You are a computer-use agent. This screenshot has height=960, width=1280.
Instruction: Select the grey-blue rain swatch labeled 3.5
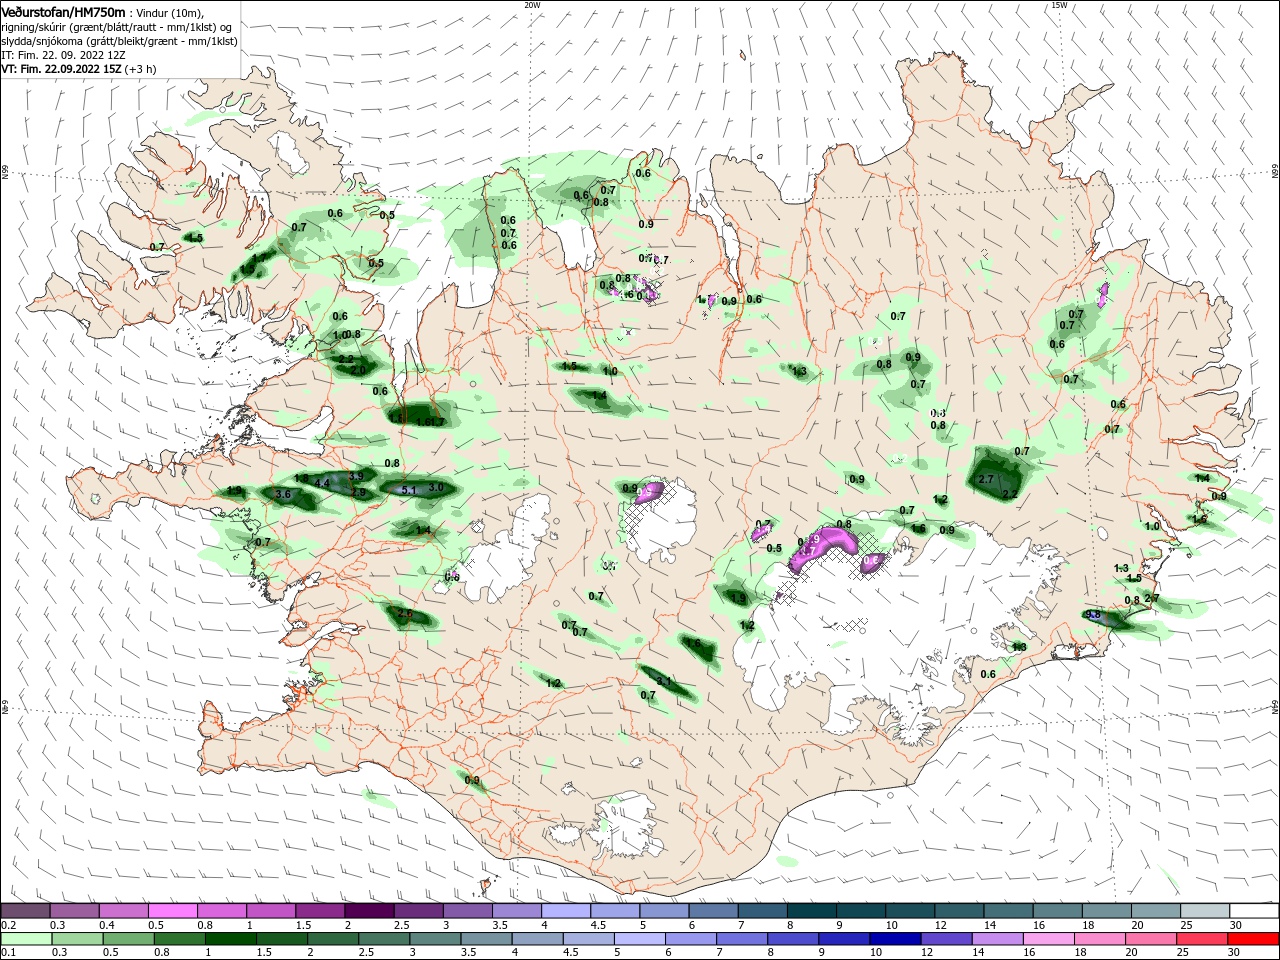[485, 939]
